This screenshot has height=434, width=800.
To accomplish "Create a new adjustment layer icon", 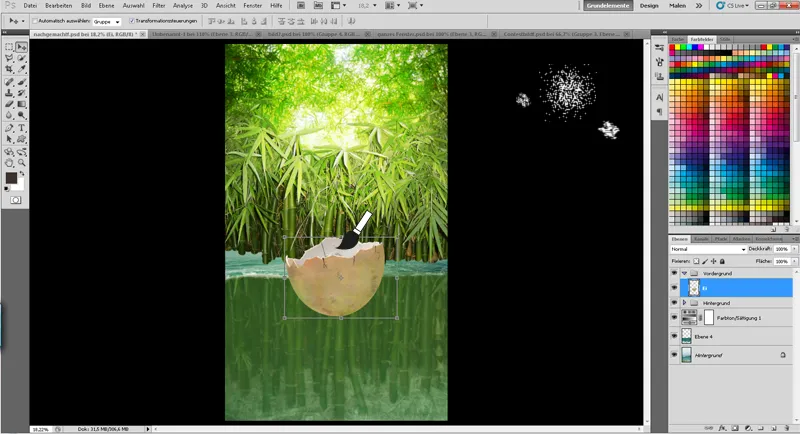I will point(748,429).
